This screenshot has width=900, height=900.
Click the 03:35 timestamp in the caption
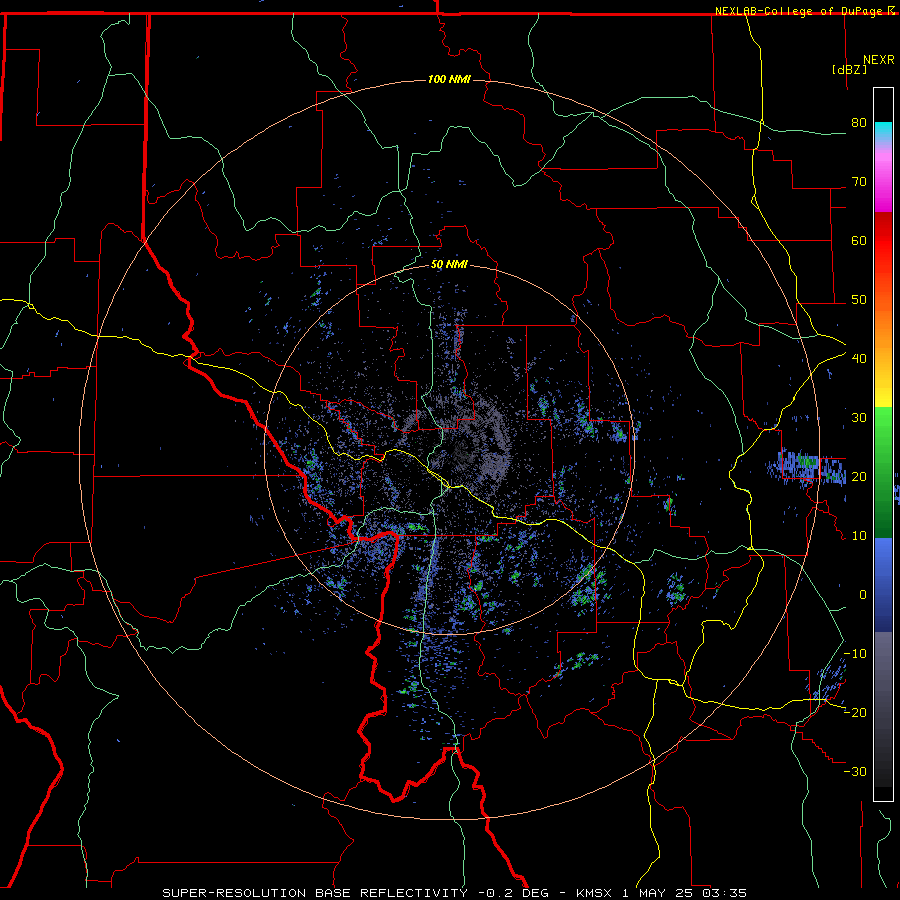pos(724,893)
